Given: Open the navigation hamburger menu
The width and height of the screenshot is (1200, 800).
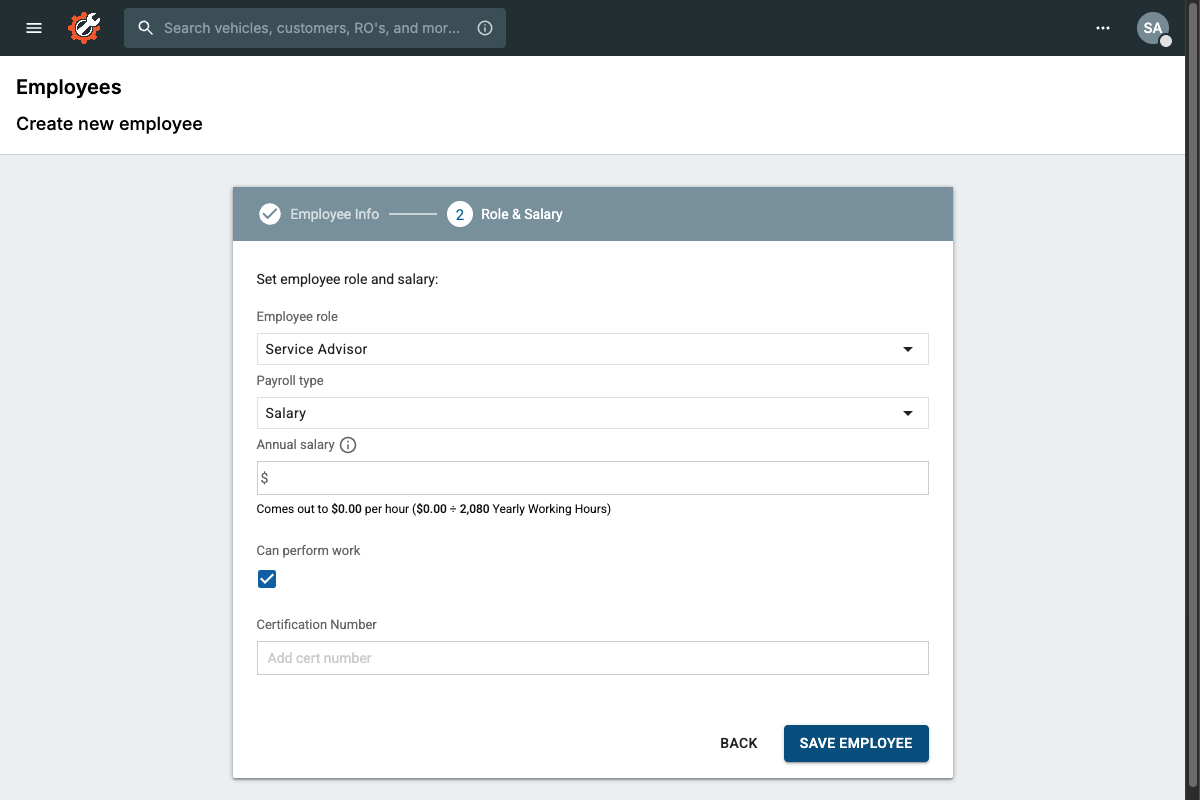Looking at the screenshot, I should [33, 28].
